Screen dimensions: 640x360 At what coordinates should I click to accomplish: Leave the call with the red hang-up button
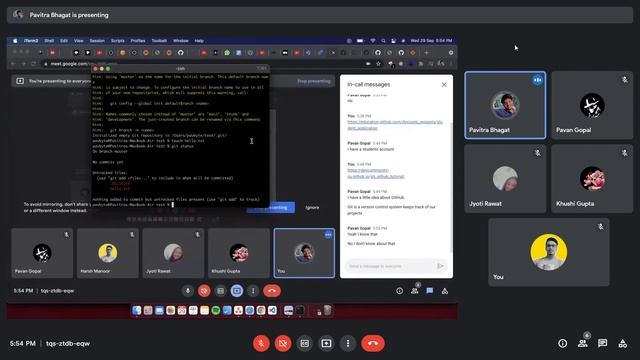tap(373, 343)
